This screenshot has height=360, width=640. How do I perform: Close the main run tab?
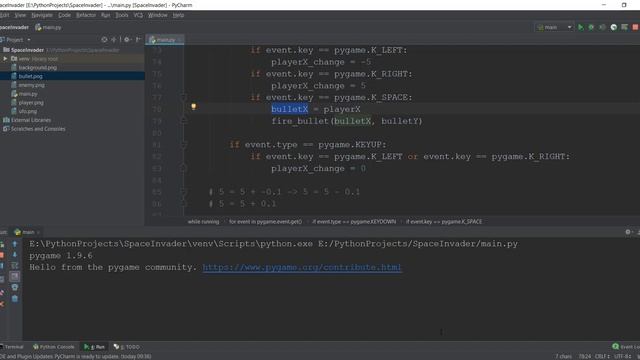click(38, 232)
